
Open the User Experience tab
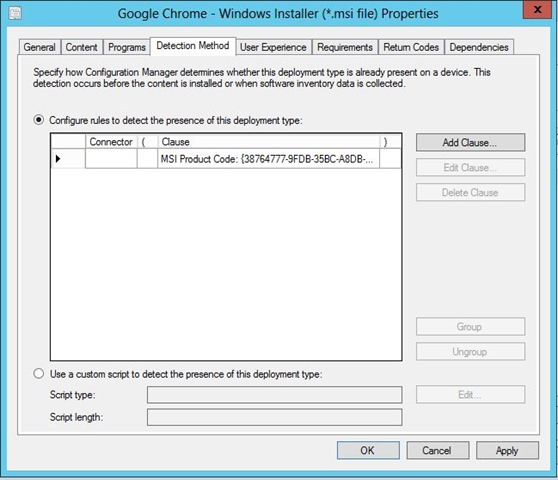[x=273, y=47]
